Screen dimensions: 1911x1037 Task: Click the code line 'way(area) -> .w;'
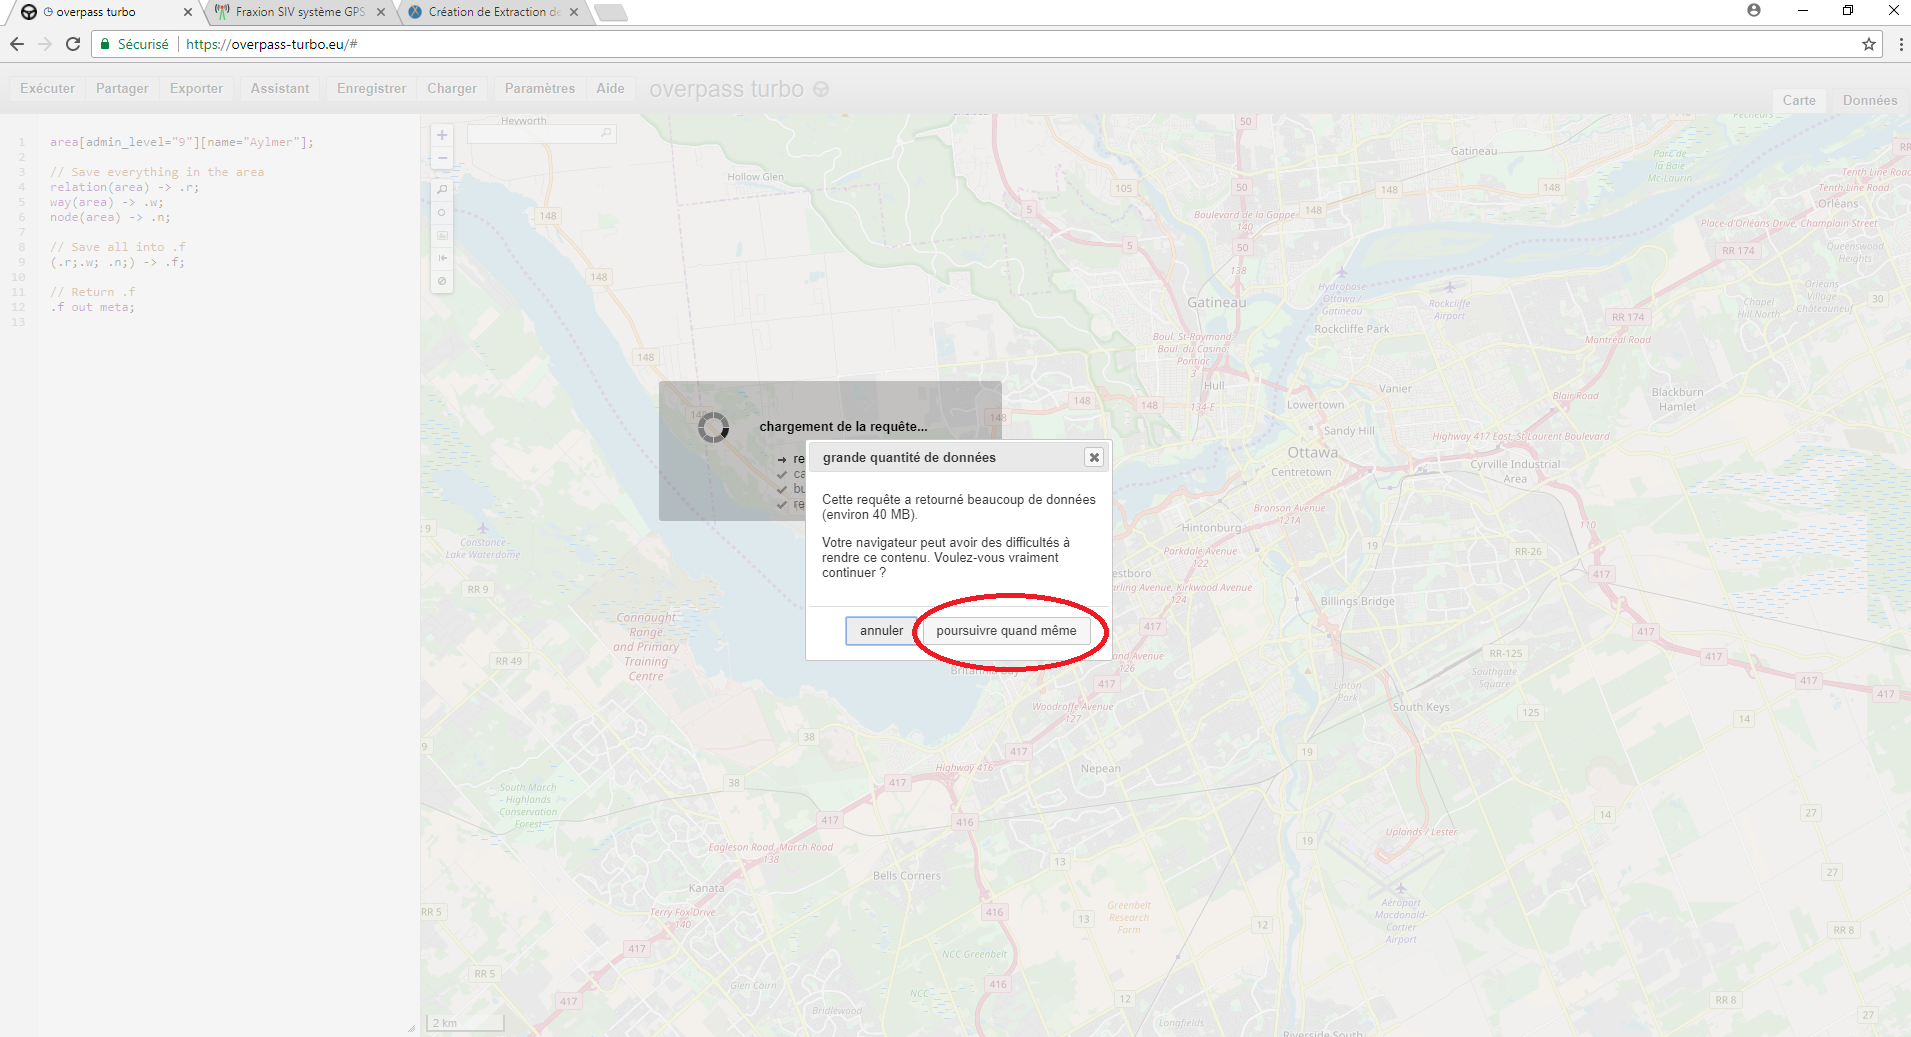(x=106, y=202)
